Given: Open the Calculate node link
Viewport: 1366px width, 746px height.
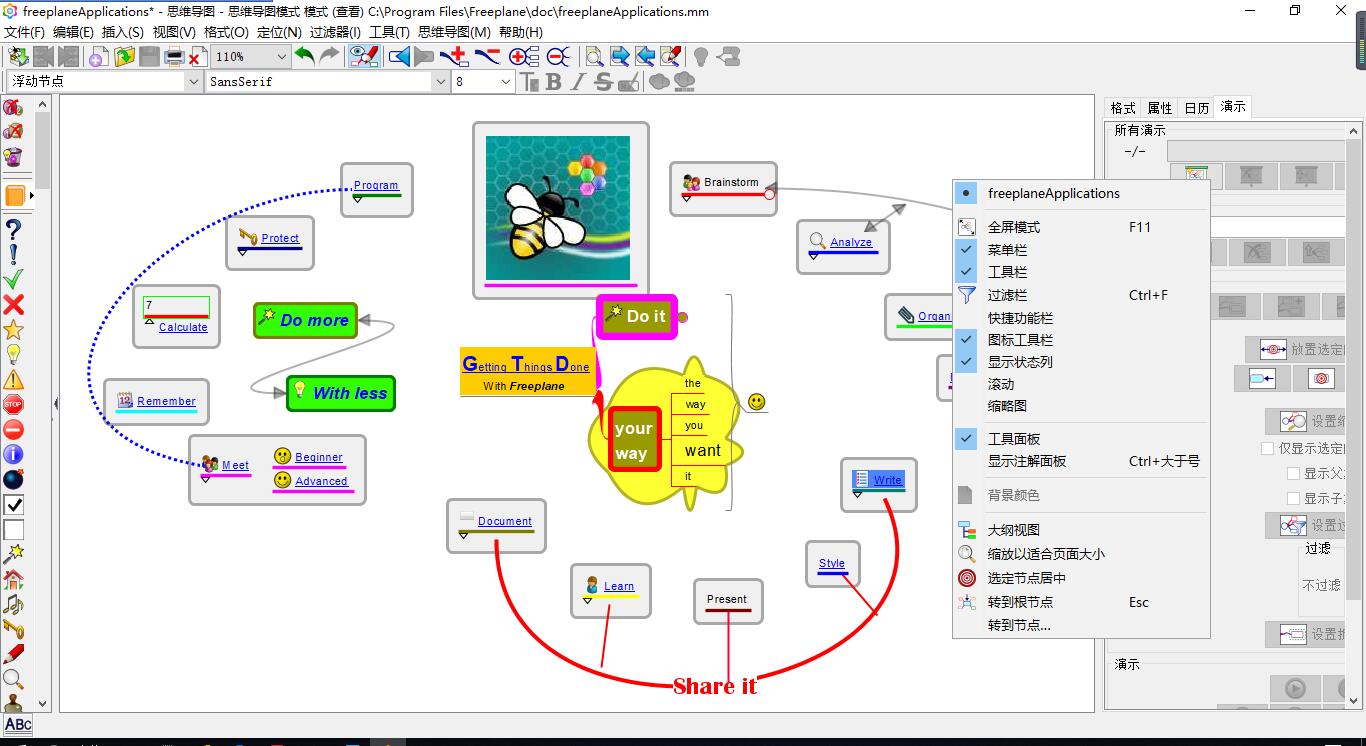Looking at the screenshot, I should coord(183,327).
